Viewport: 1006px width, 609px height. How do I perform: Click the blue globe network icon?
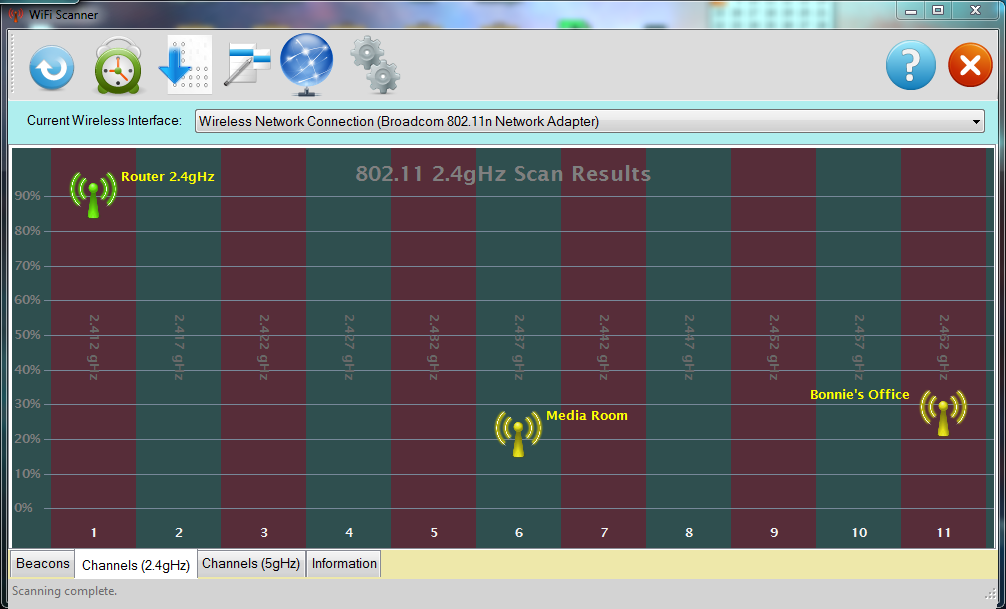point(307,65)
